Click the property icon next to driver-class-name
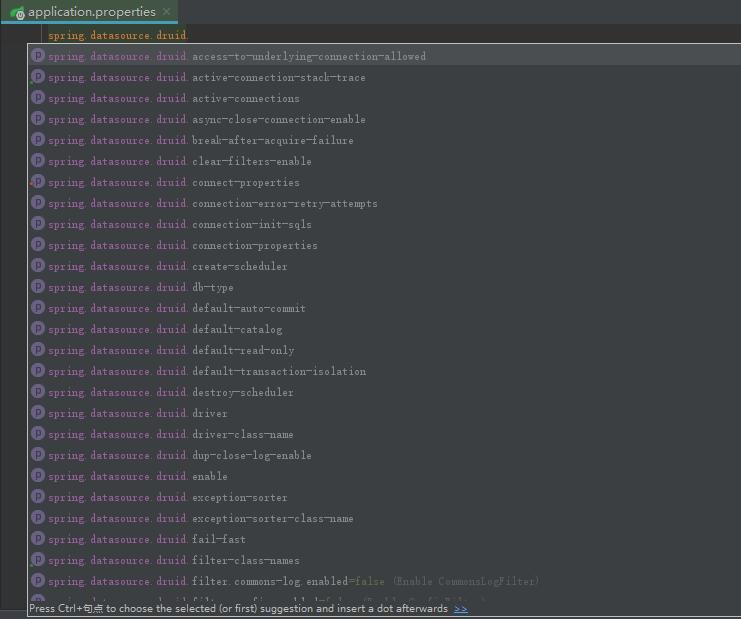Image resolution: width=741 pixels, height=619 pixels. click(x=38, y=434)
